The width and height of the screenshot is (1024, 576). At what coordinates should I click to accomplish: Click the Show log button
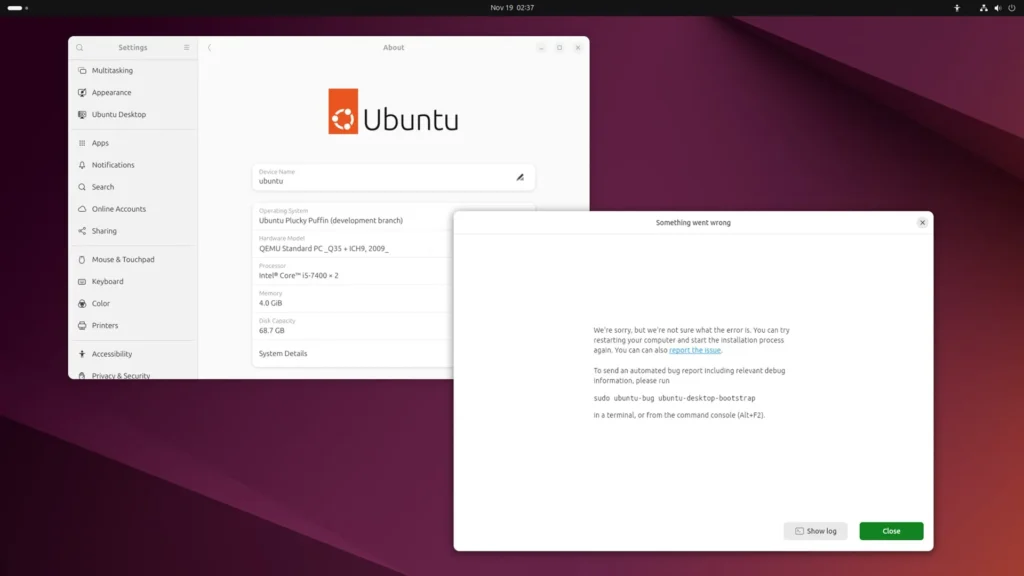pos(815,531)
